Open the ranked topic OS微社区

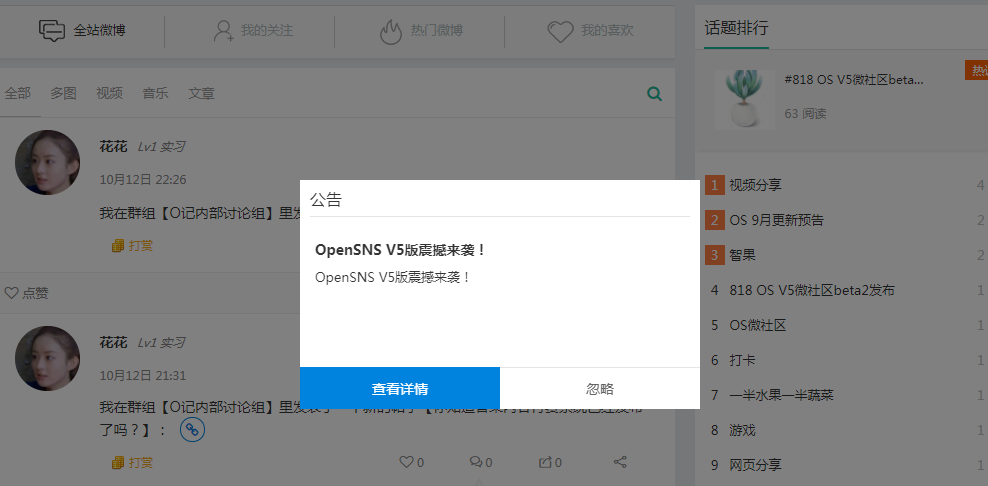757,325
